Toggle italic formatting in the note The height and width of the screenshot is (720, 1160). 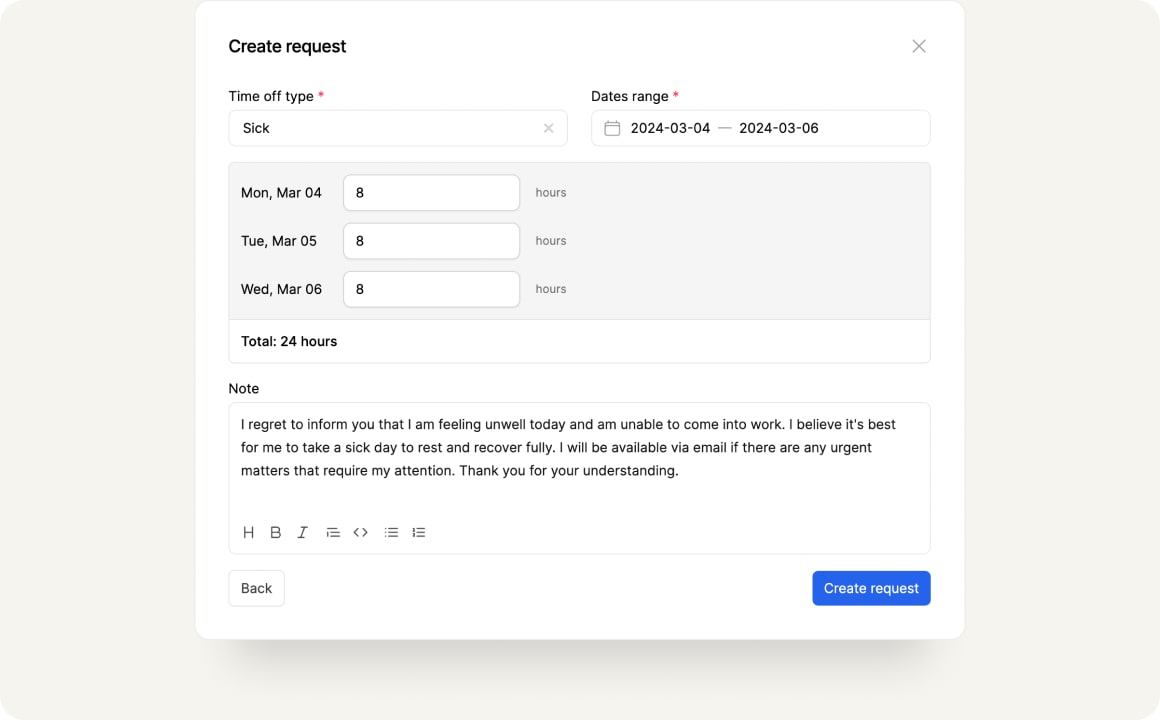pos(302,532)
